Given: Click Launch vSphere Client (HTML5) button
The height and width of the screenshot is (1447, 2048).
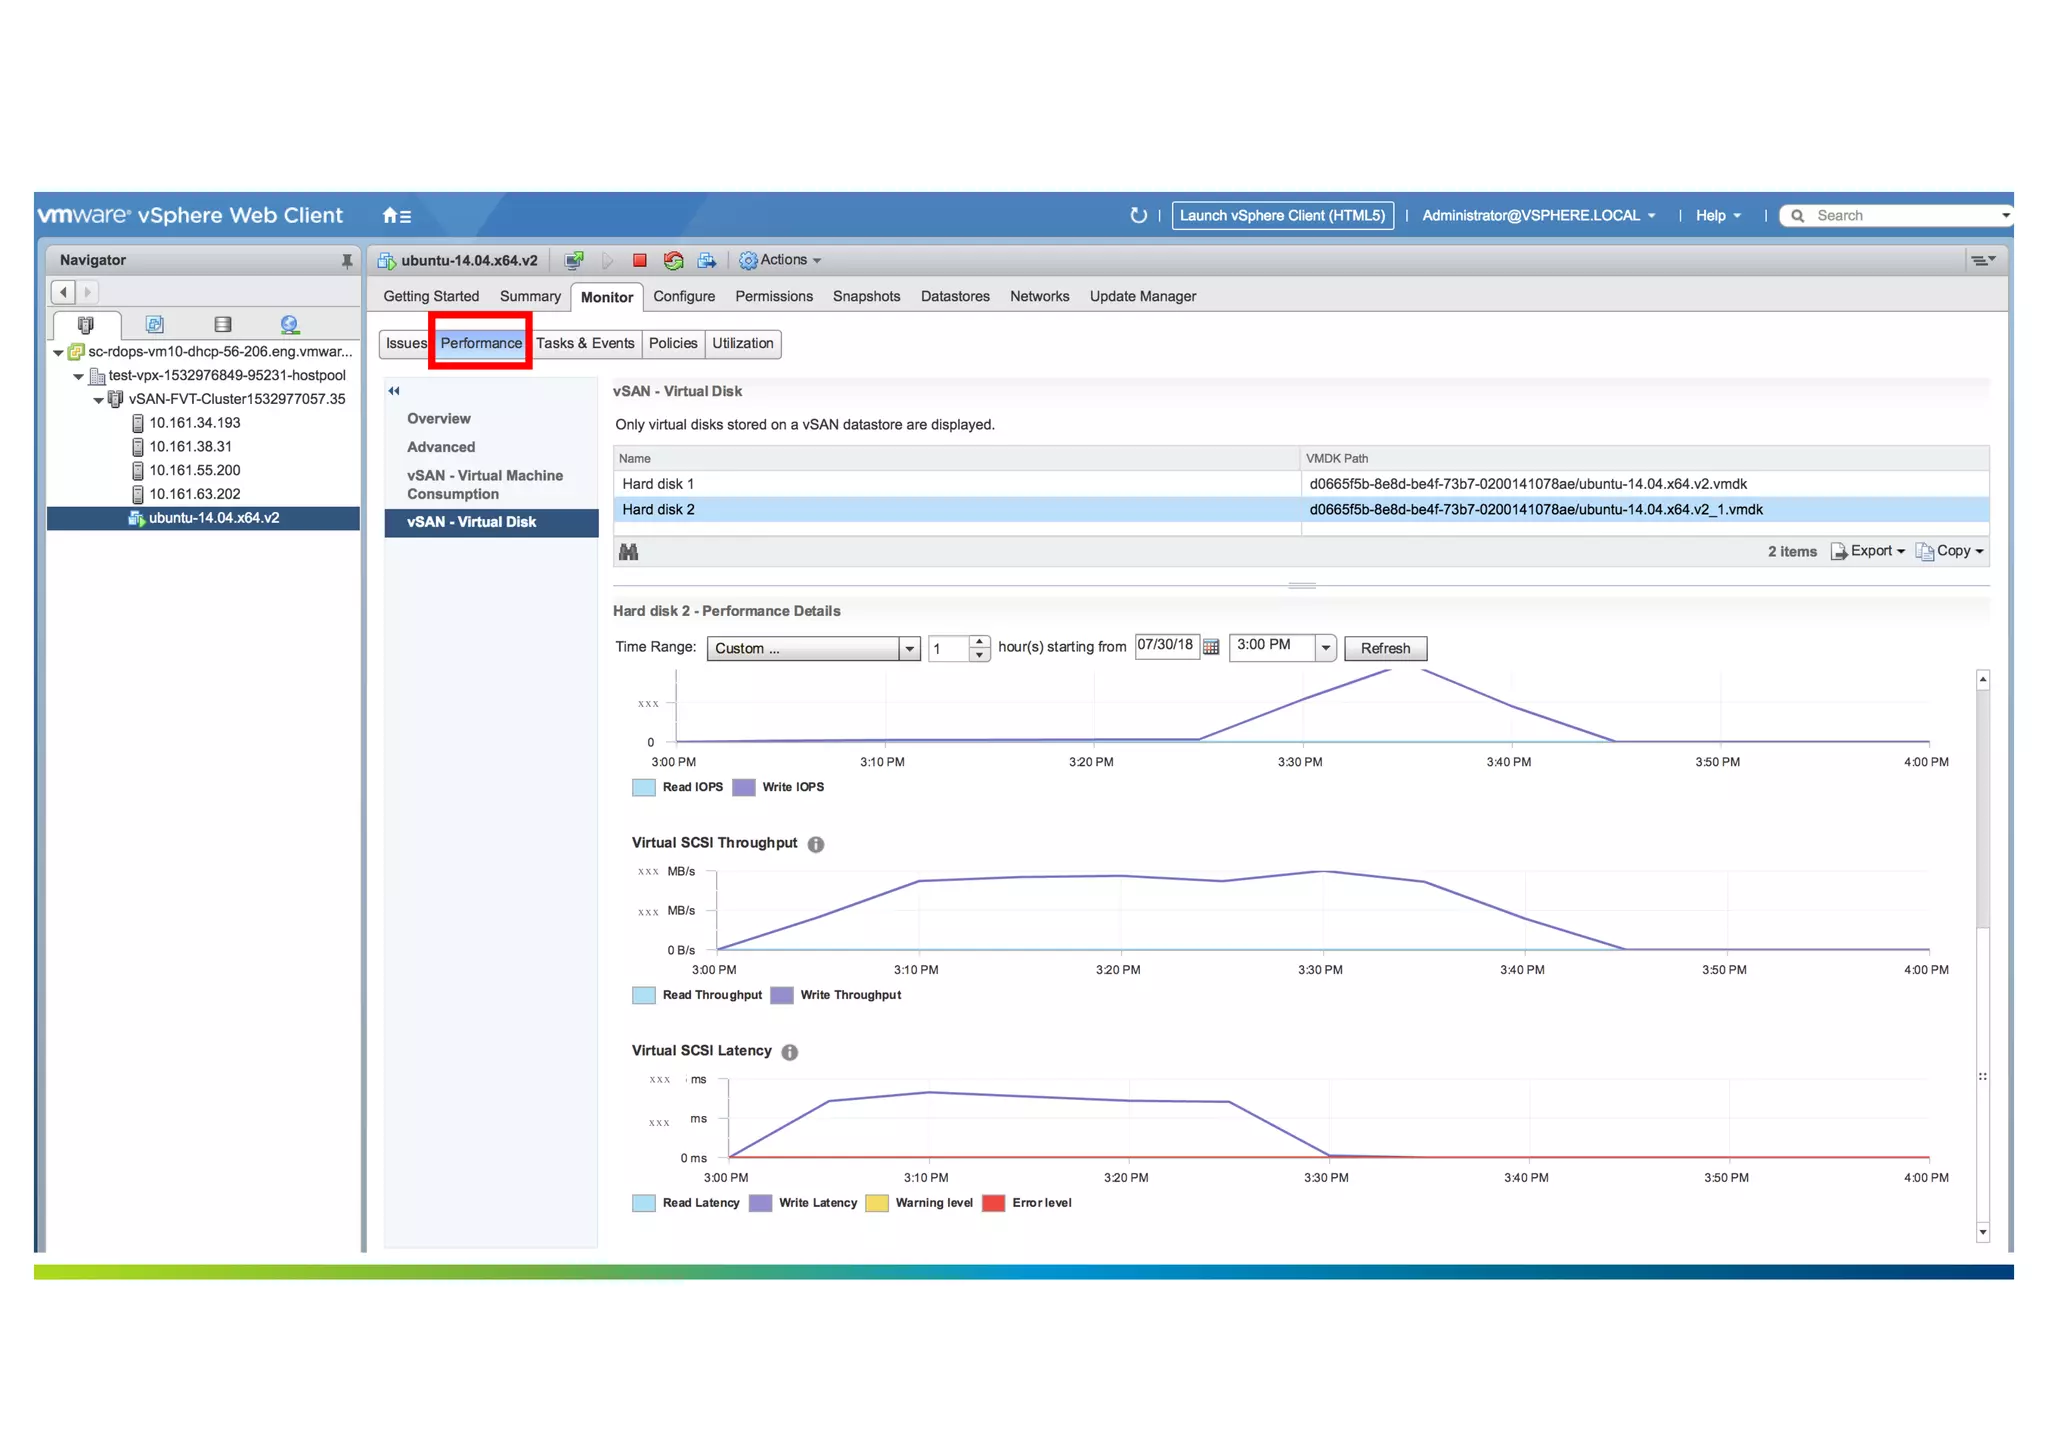Looking at the screenshot, I should 1282,216.
